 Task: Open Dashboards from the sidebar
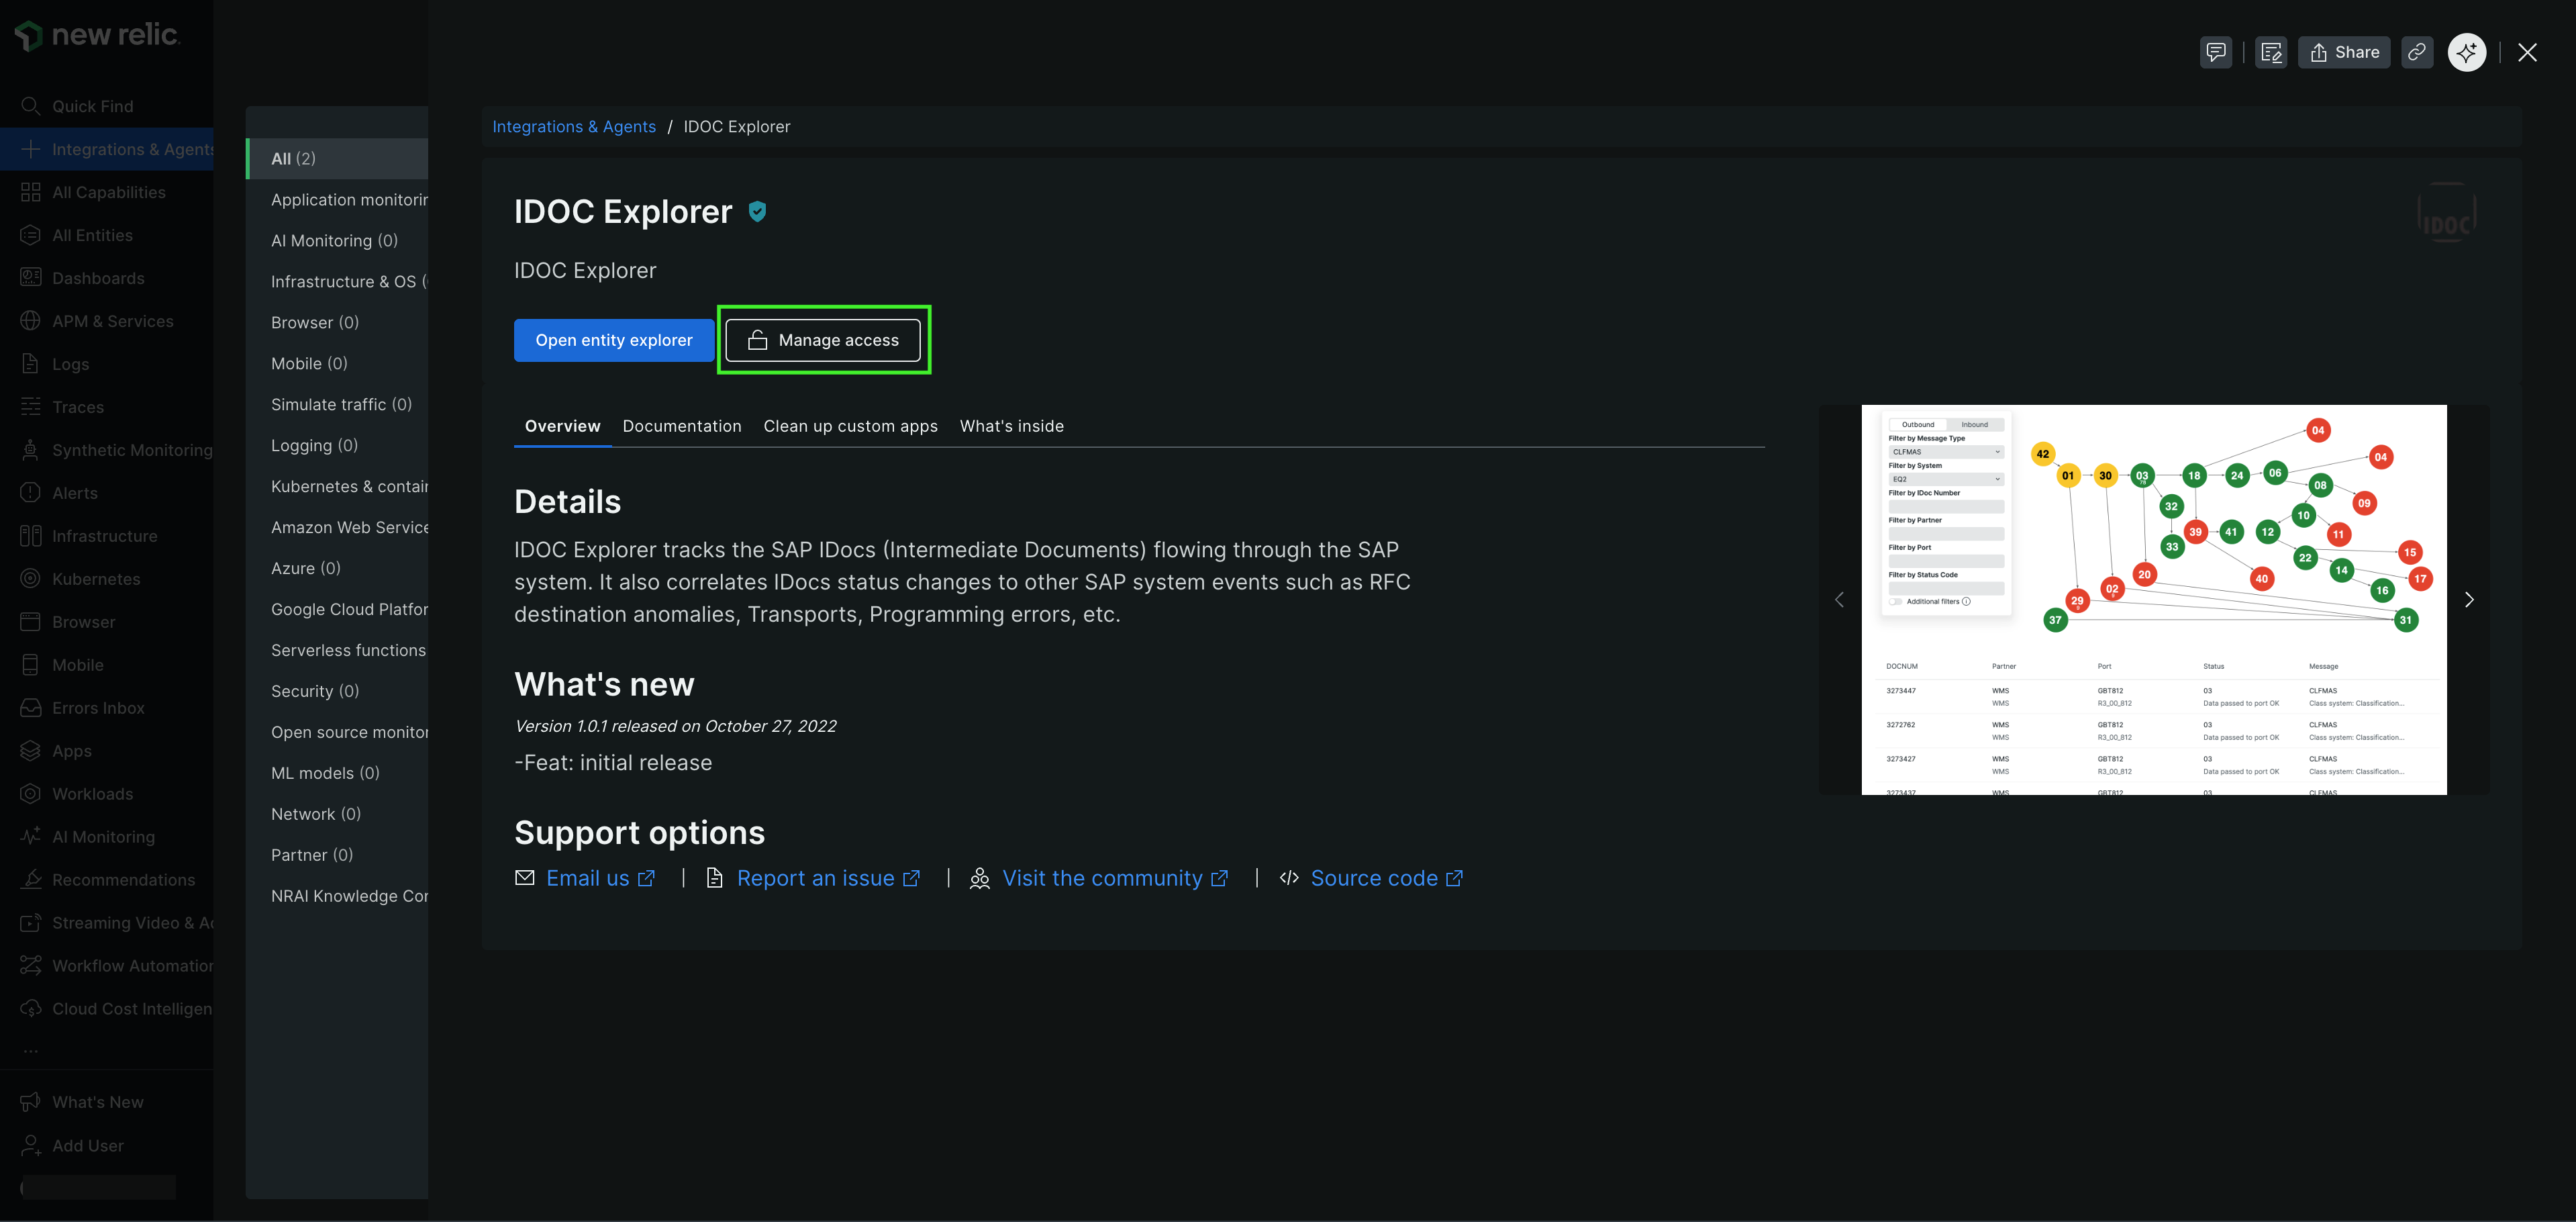click(98, 278)
